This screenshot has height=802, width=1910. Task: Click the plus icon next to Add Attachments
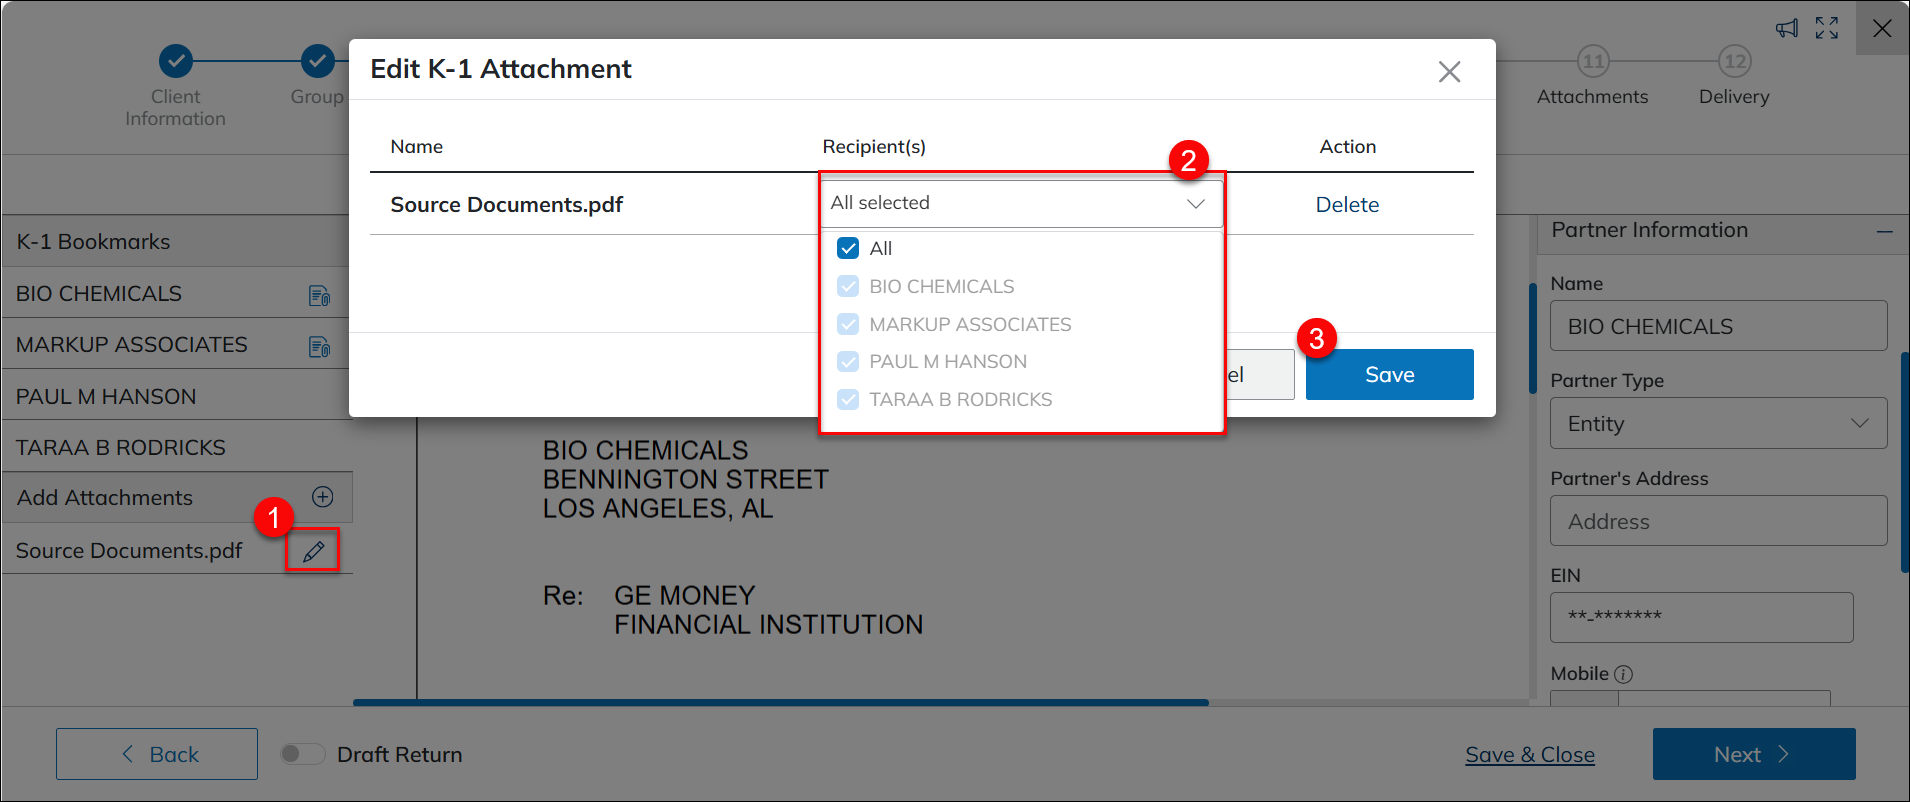(x=322, y=497)
